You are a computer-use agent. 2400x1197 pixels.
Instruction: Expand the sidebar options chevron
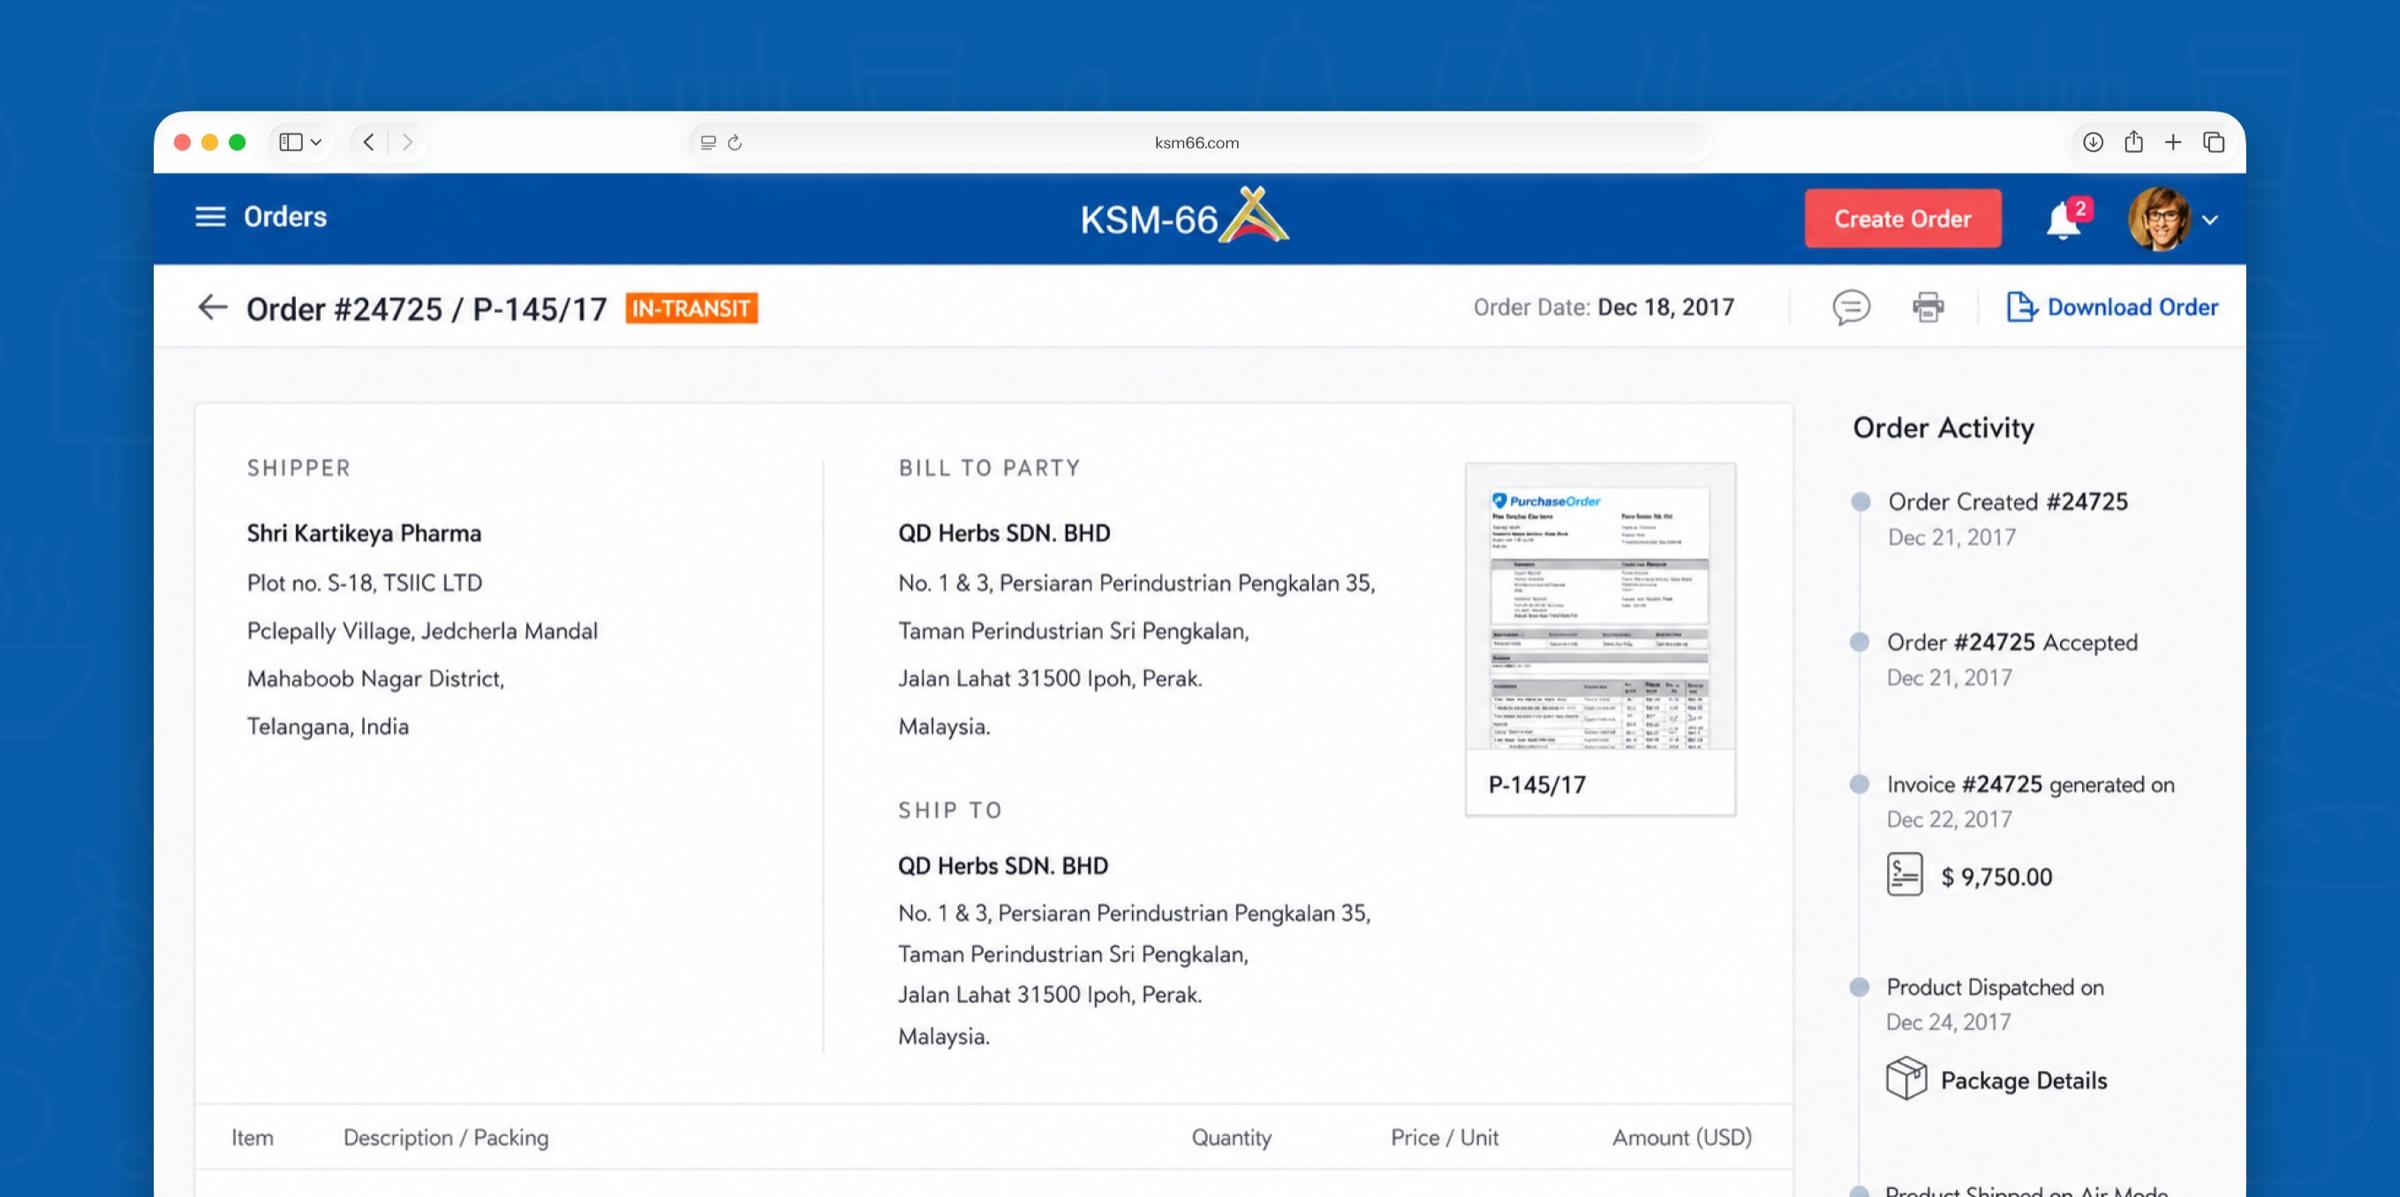pyautogui.click(x=316, y=142)
